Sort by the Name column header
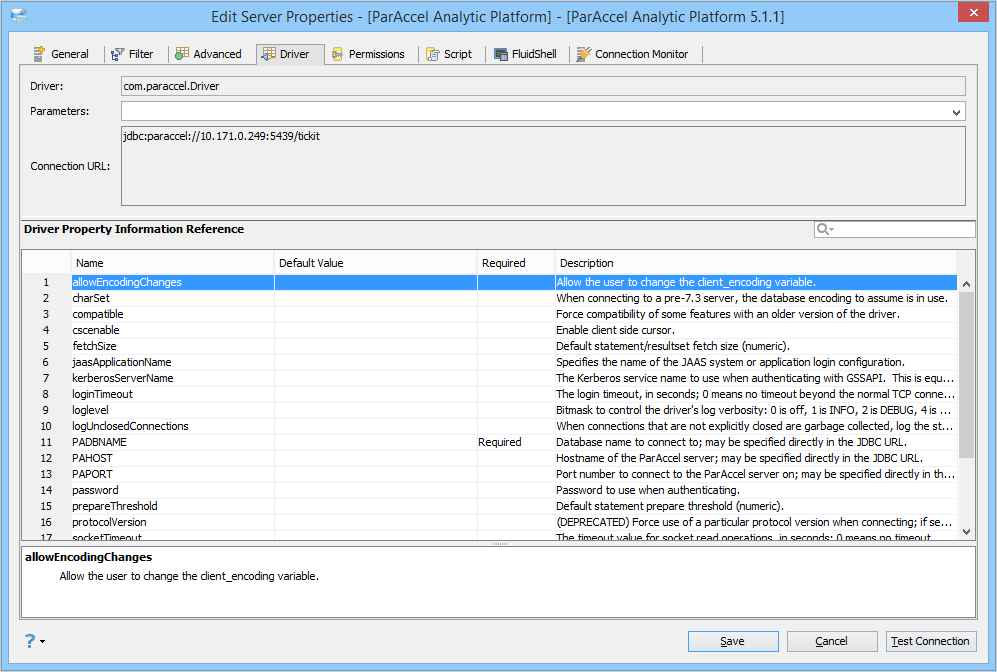Viewport: 997px width, 672px height. [172, 263]
